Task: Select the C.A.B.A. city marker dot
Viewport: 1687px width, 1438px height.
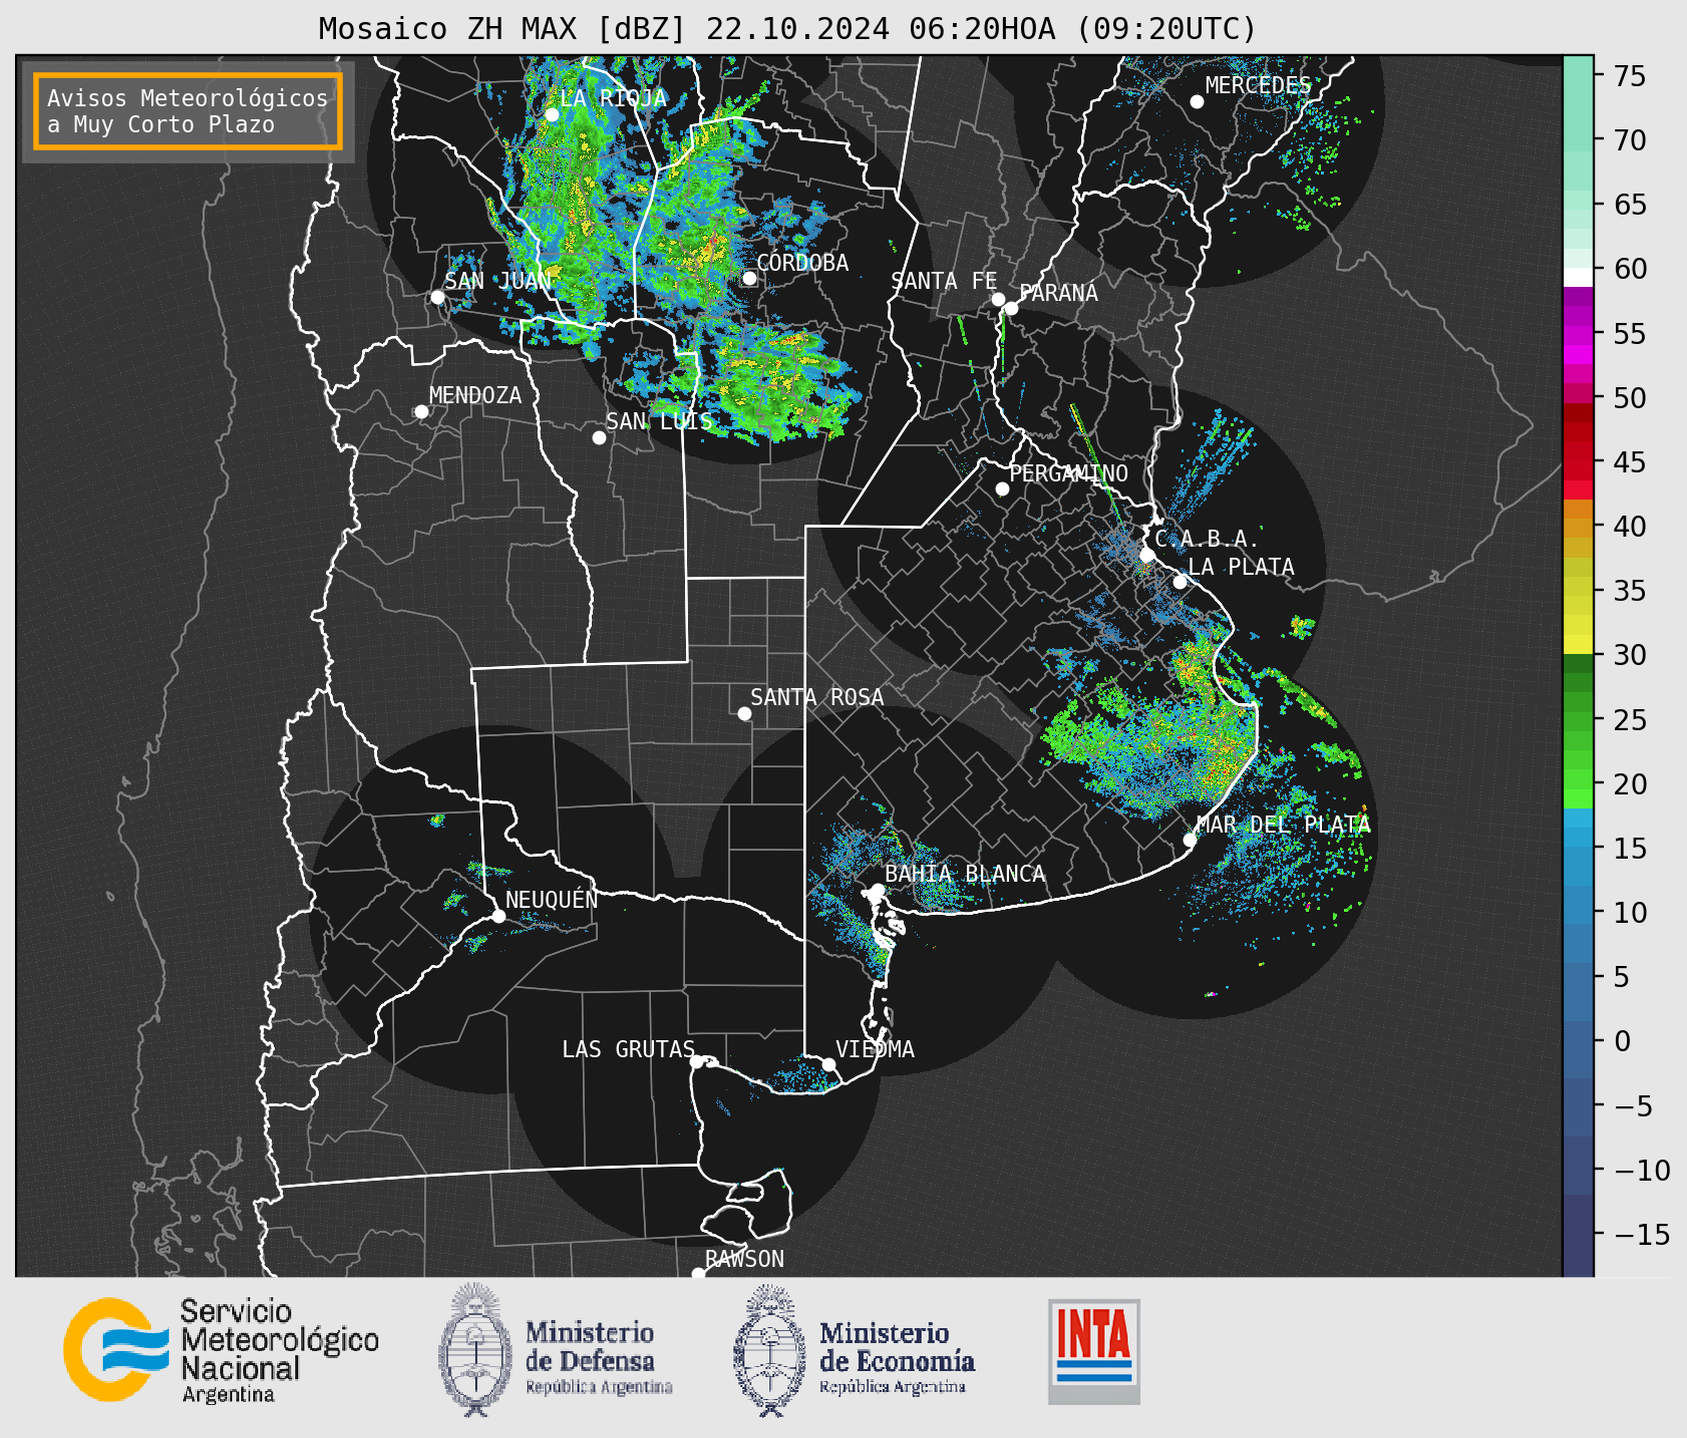Action: tap(1148, 555)
